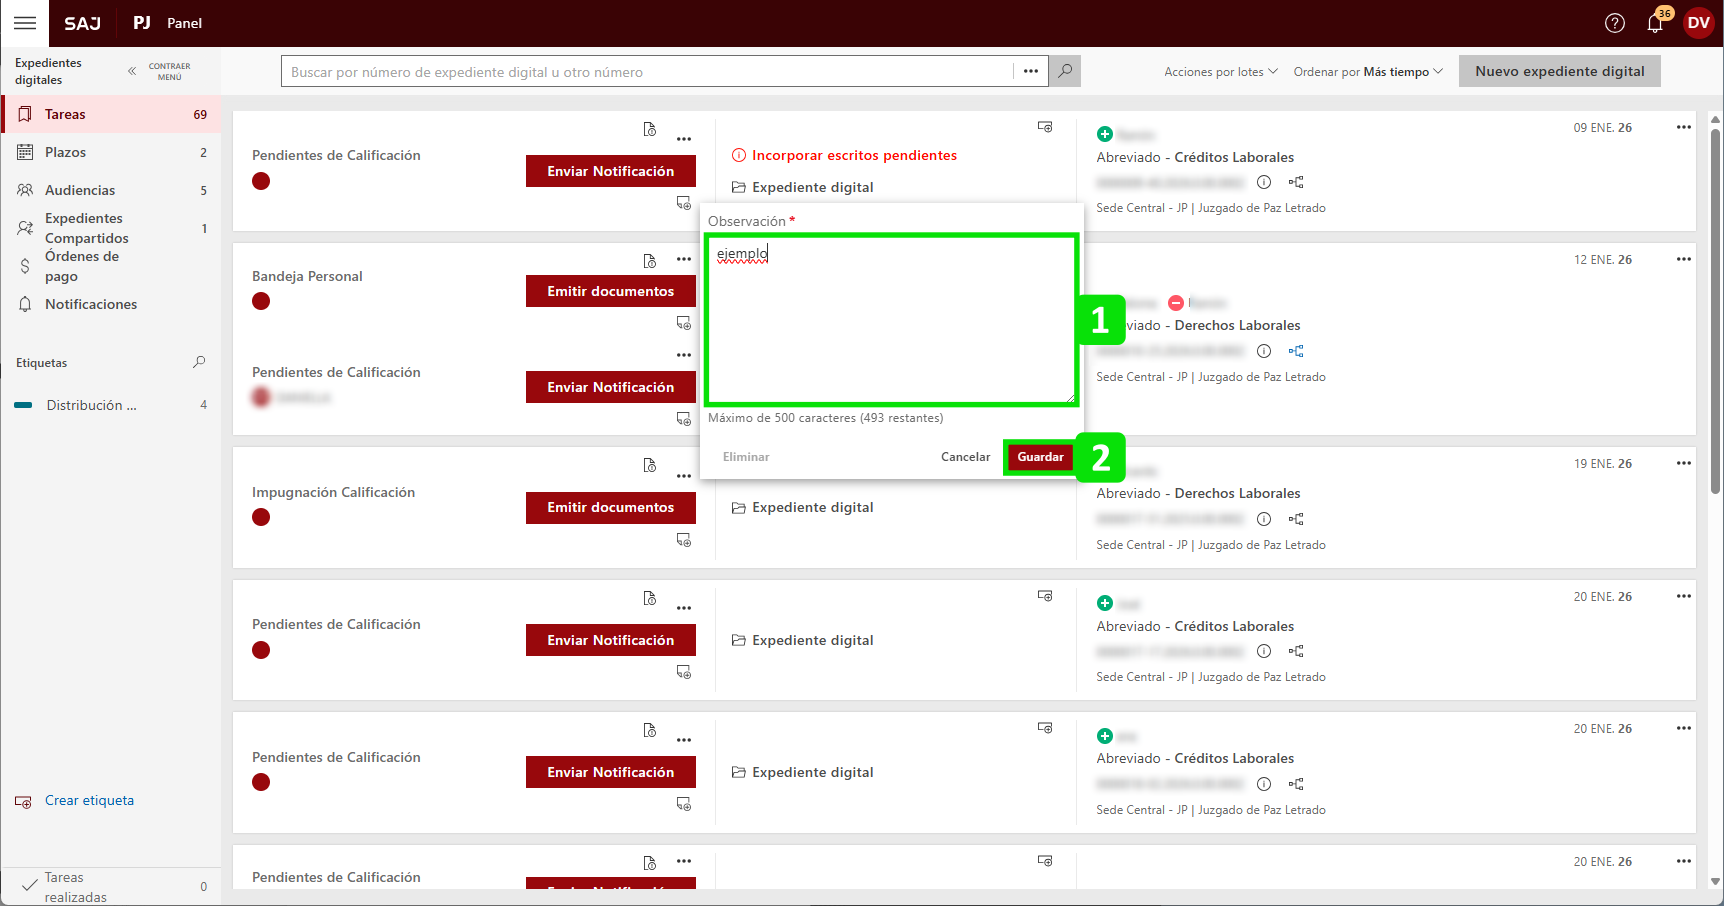Image resolution: width=1724 pixels, height=906 pixels.
Task: Select Plazos in the sidebar
Action: point(65,152)
